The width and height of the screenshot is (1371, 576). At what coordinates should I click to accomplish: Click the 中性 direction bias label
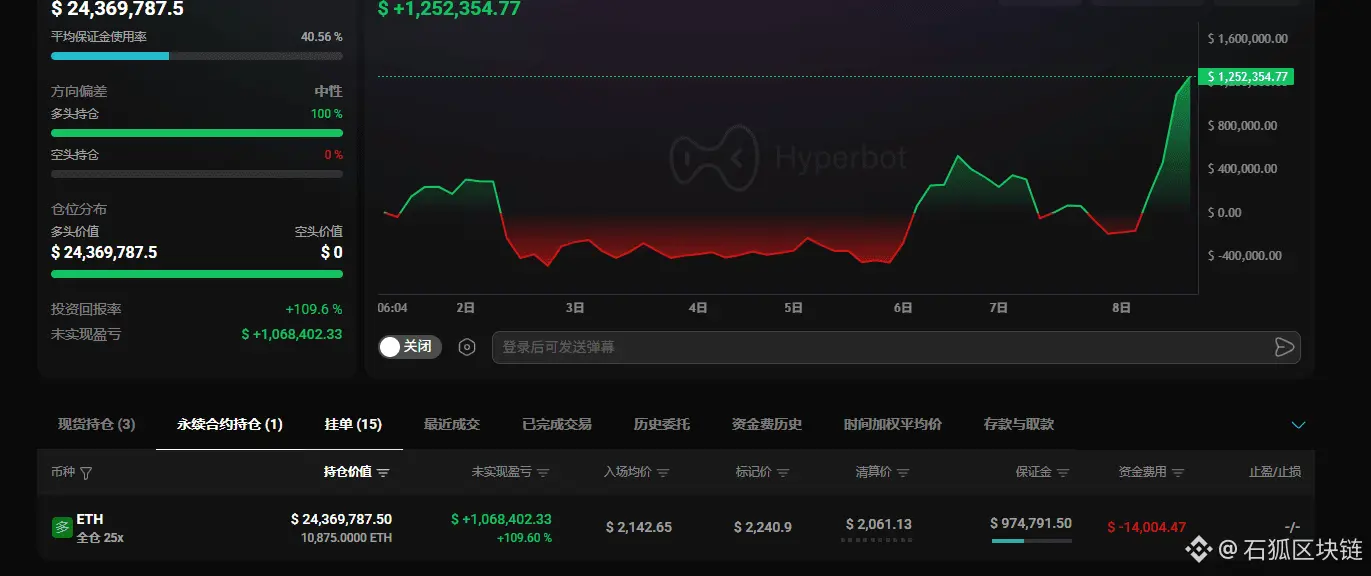click(328, 91)
